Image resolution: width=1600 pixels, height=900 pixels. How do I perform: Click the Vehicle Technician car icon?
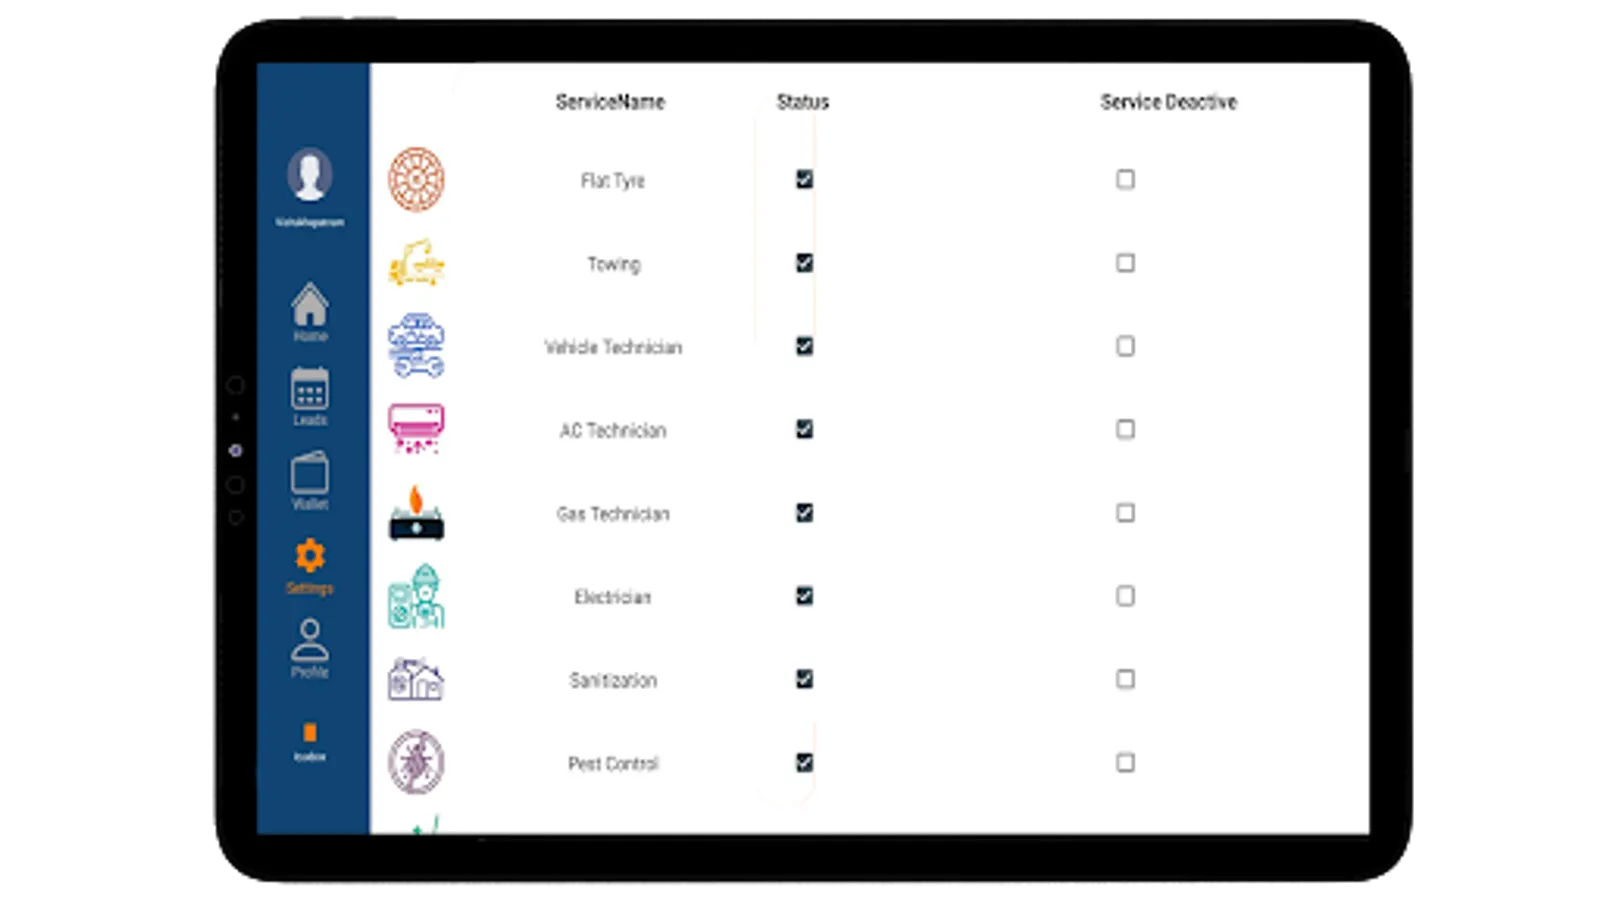coord(416,346)
